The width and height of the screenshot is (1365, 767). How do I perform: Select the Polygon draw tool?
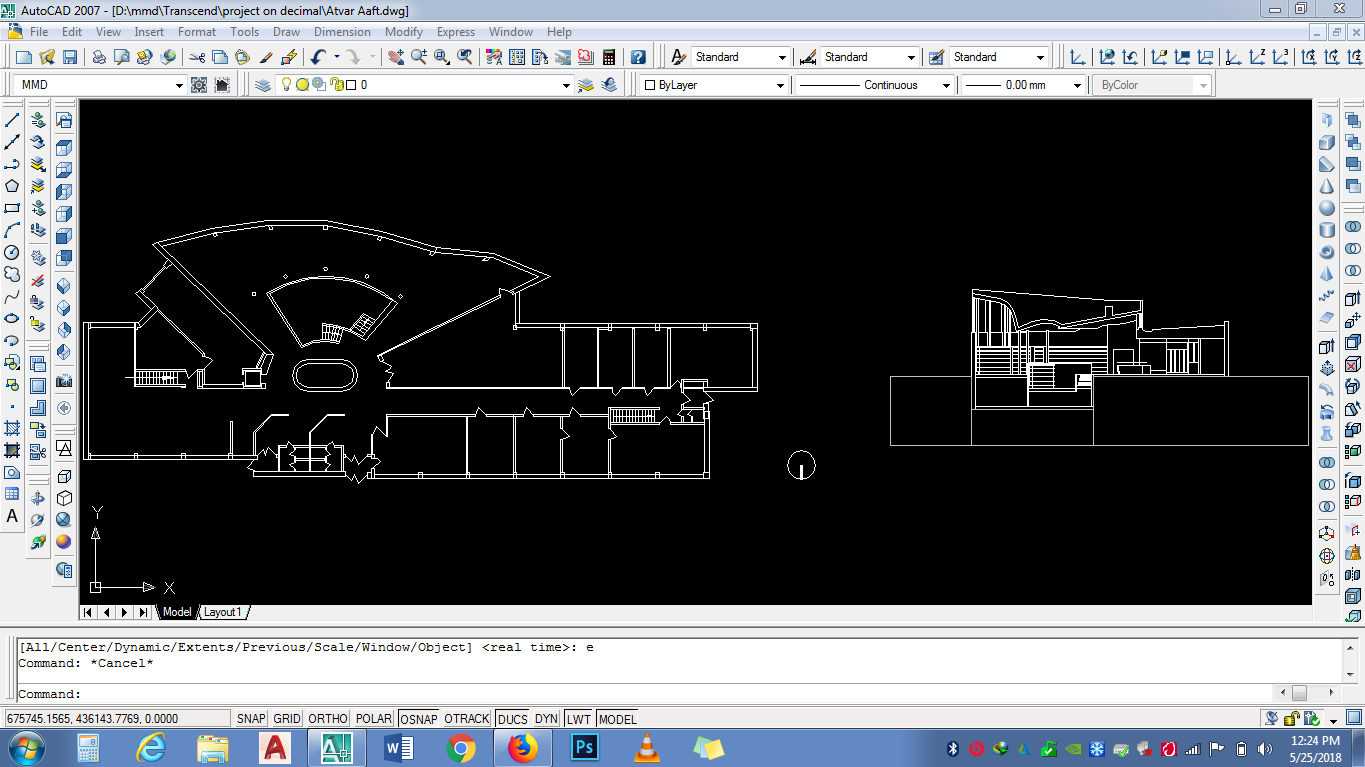(x=12, y=186)
